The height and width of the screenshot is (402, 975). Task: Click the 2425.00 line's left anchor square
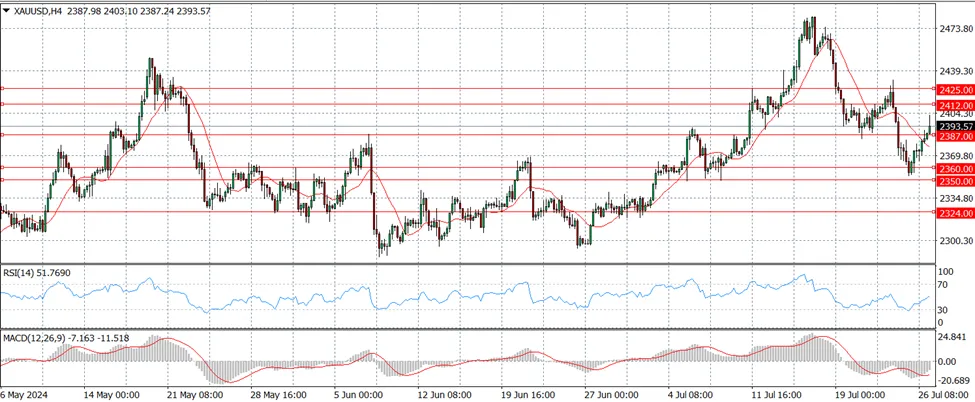pyautogui.click(x=2, y=88)
